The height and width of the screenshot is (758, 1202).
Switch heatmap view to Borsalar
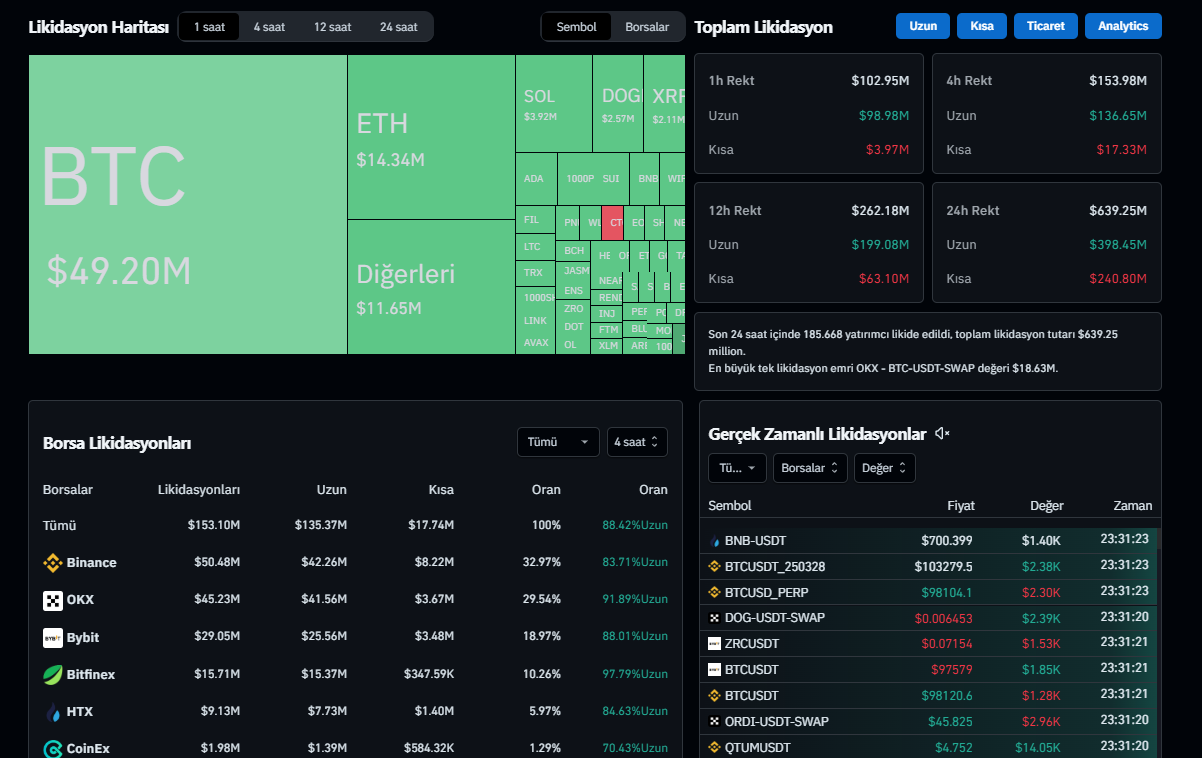point(647,27)
